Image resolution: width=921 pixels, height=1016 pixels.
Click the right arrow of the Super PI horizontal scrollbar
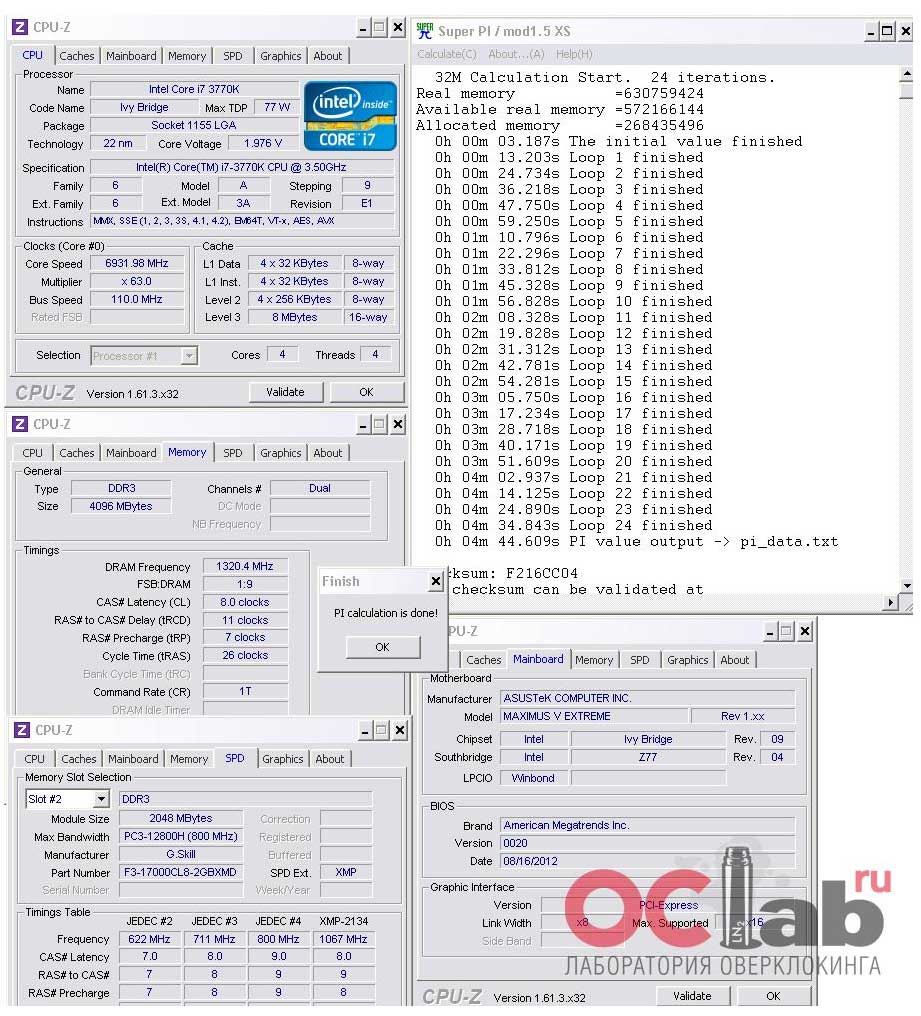(891, 603)
